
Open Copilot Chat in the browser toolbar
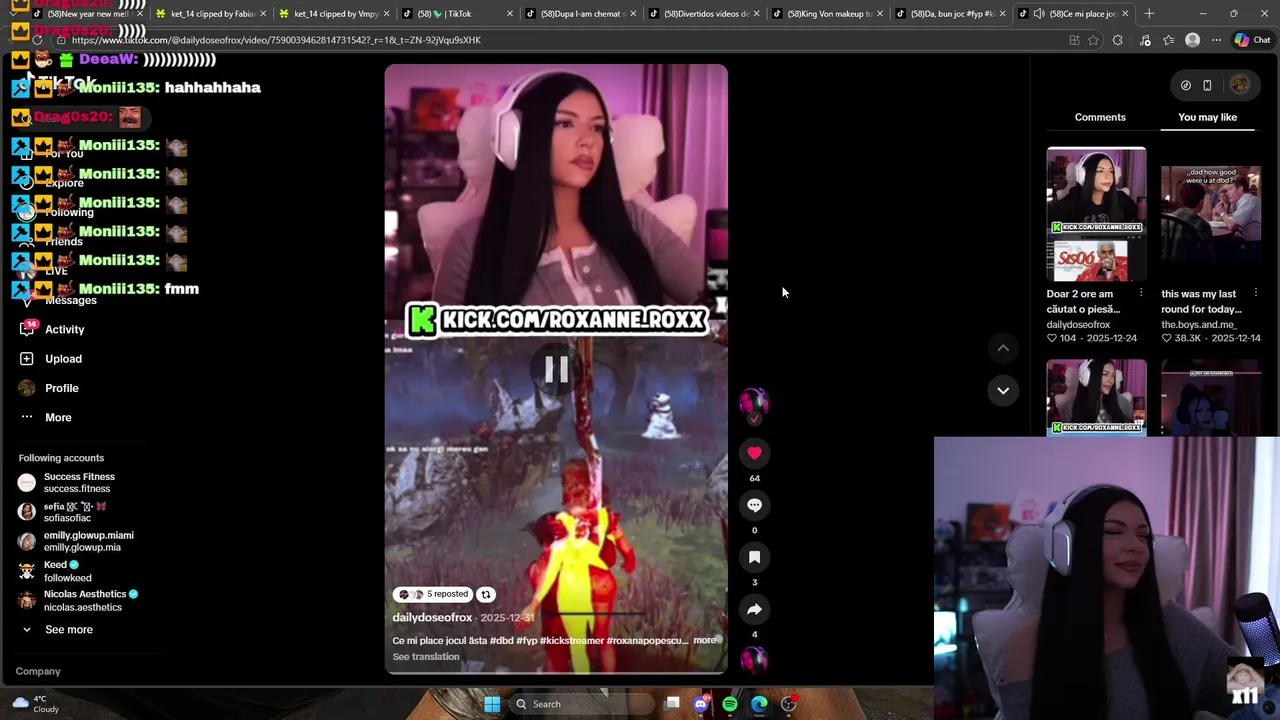(x=1251, y=40)
